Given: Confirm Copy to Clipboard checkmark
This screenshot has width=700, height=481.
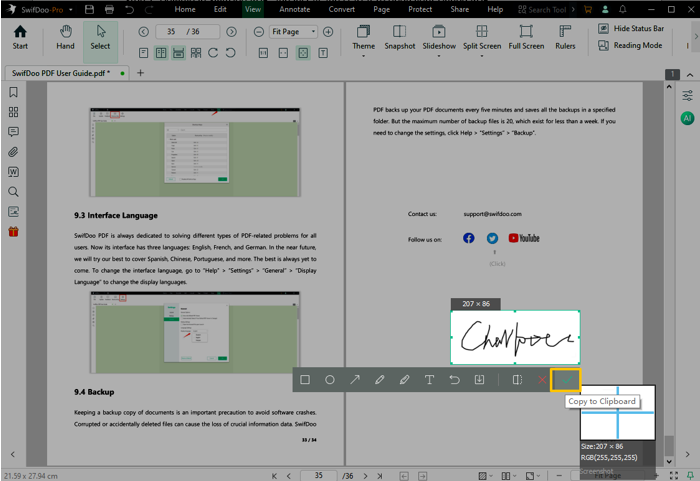Looking at the screenshot, I should pyautogui.click(x=566, y=380).
